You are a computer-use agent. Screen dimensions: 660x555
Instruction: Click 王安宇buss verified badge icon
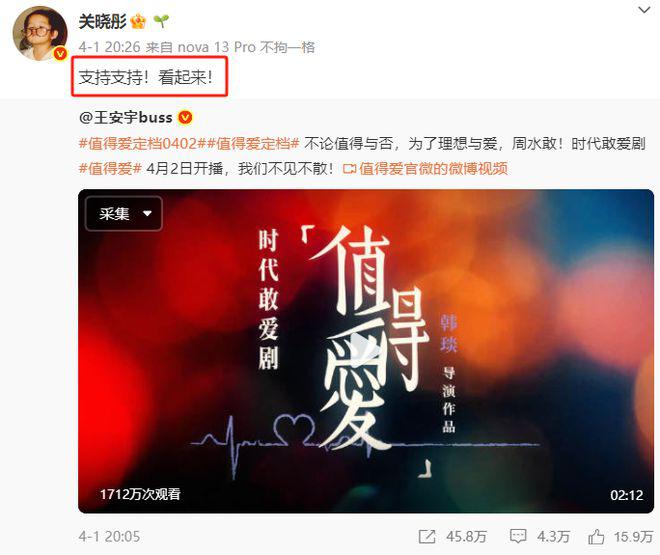(185, 117)
